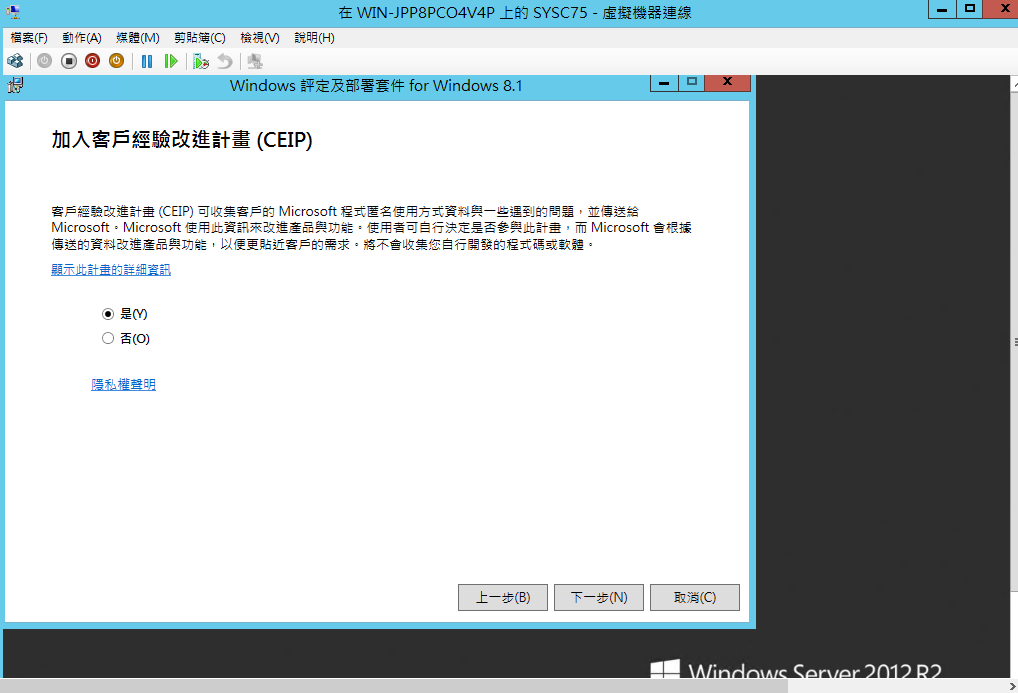Open the 隱私權聲明 link

pos(123,384)
